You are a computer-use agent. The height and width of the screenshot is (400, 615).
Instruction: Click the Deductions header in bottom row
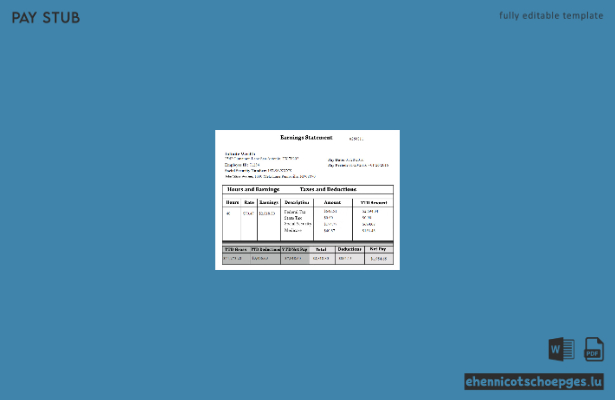350,249
